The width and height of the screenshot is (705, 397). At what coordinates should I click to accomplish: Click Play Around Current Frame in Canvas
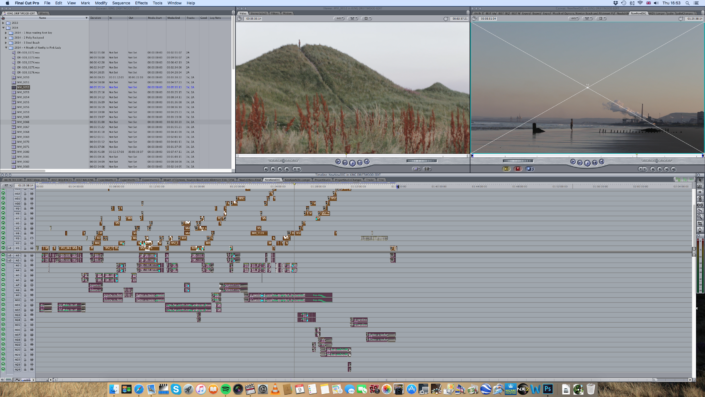coord(594,162)
